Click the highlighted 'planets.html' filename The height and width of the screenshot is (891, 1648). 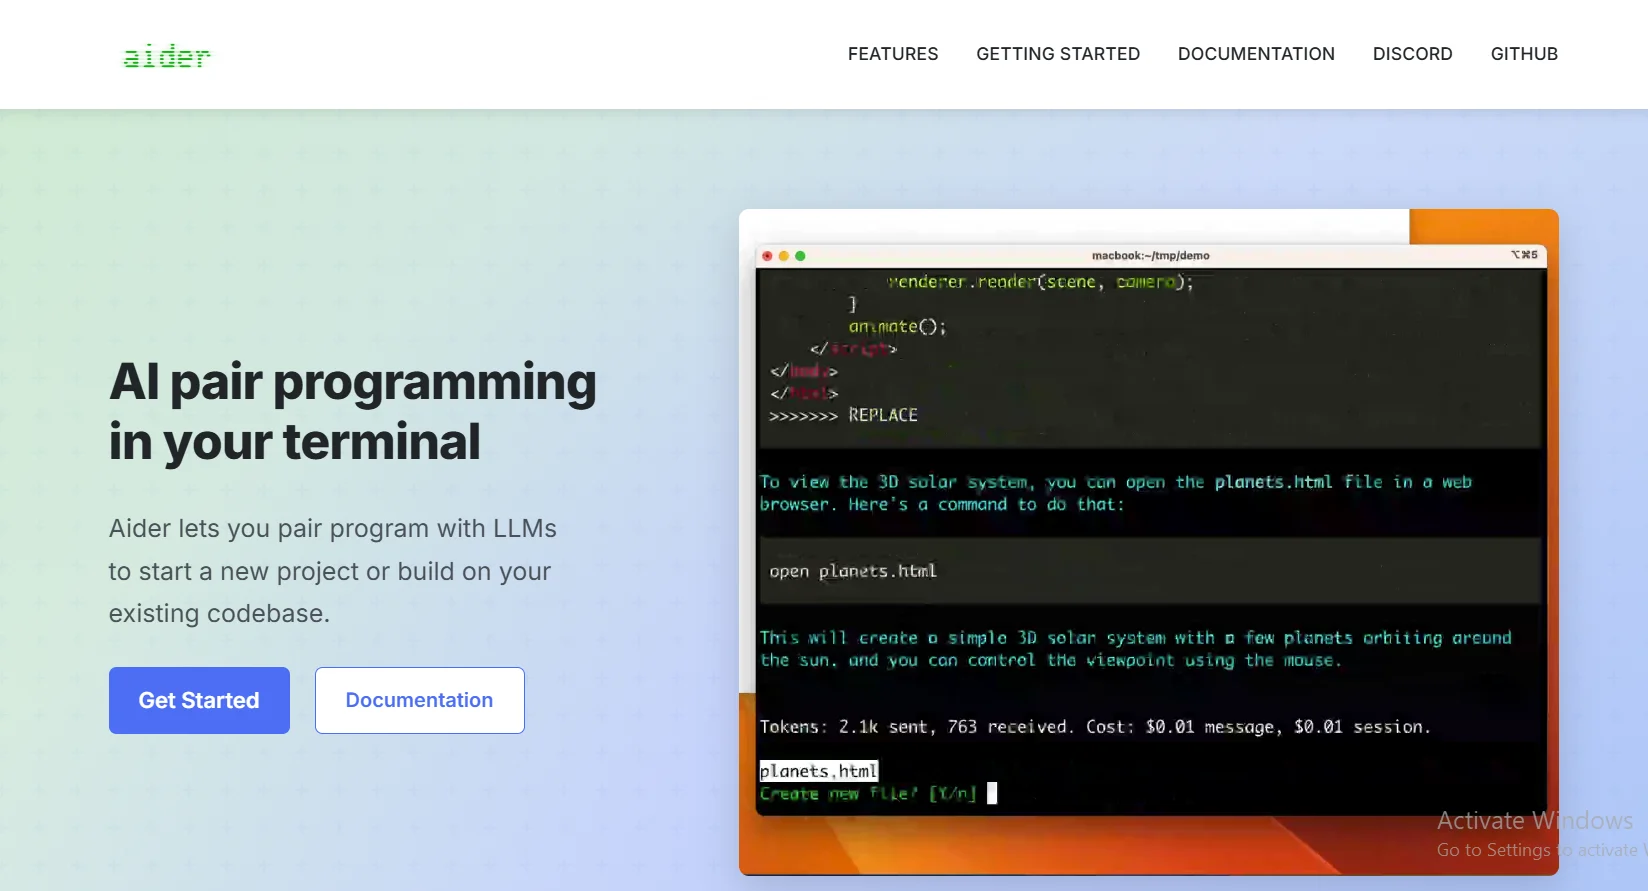[x=818, y=771]
